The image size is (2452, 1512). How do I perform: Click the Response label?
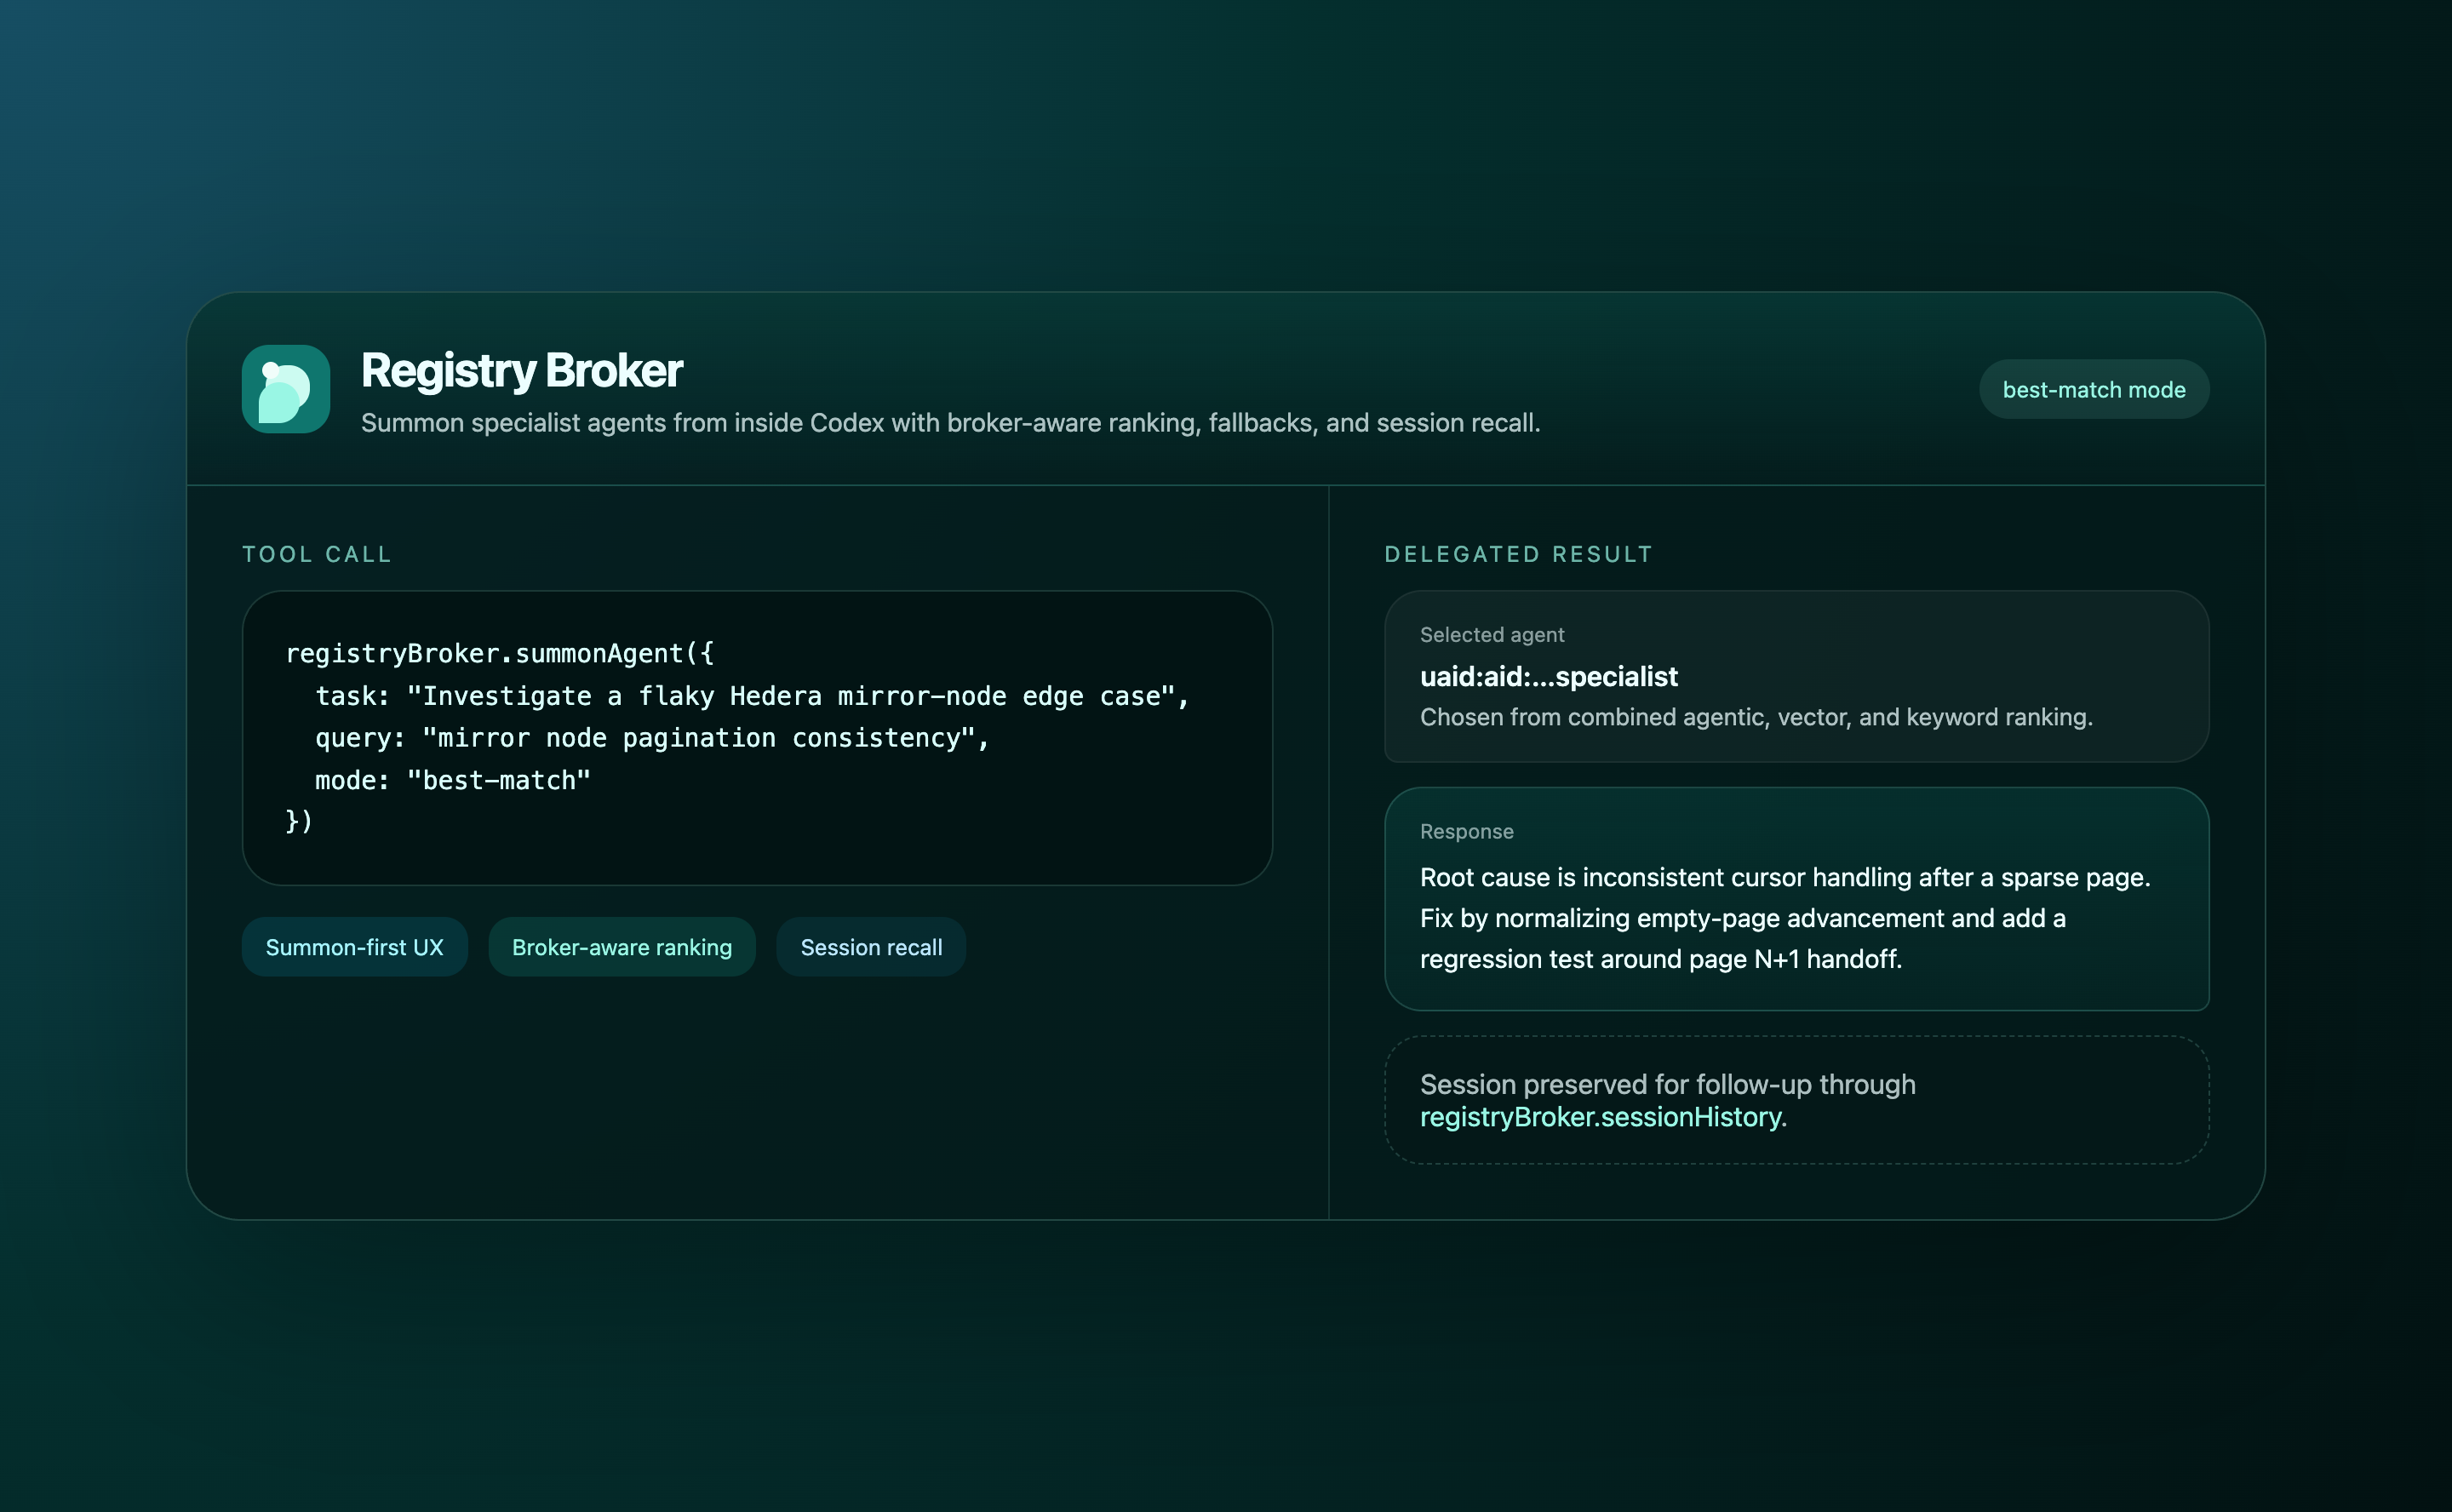coord(1466,832)
